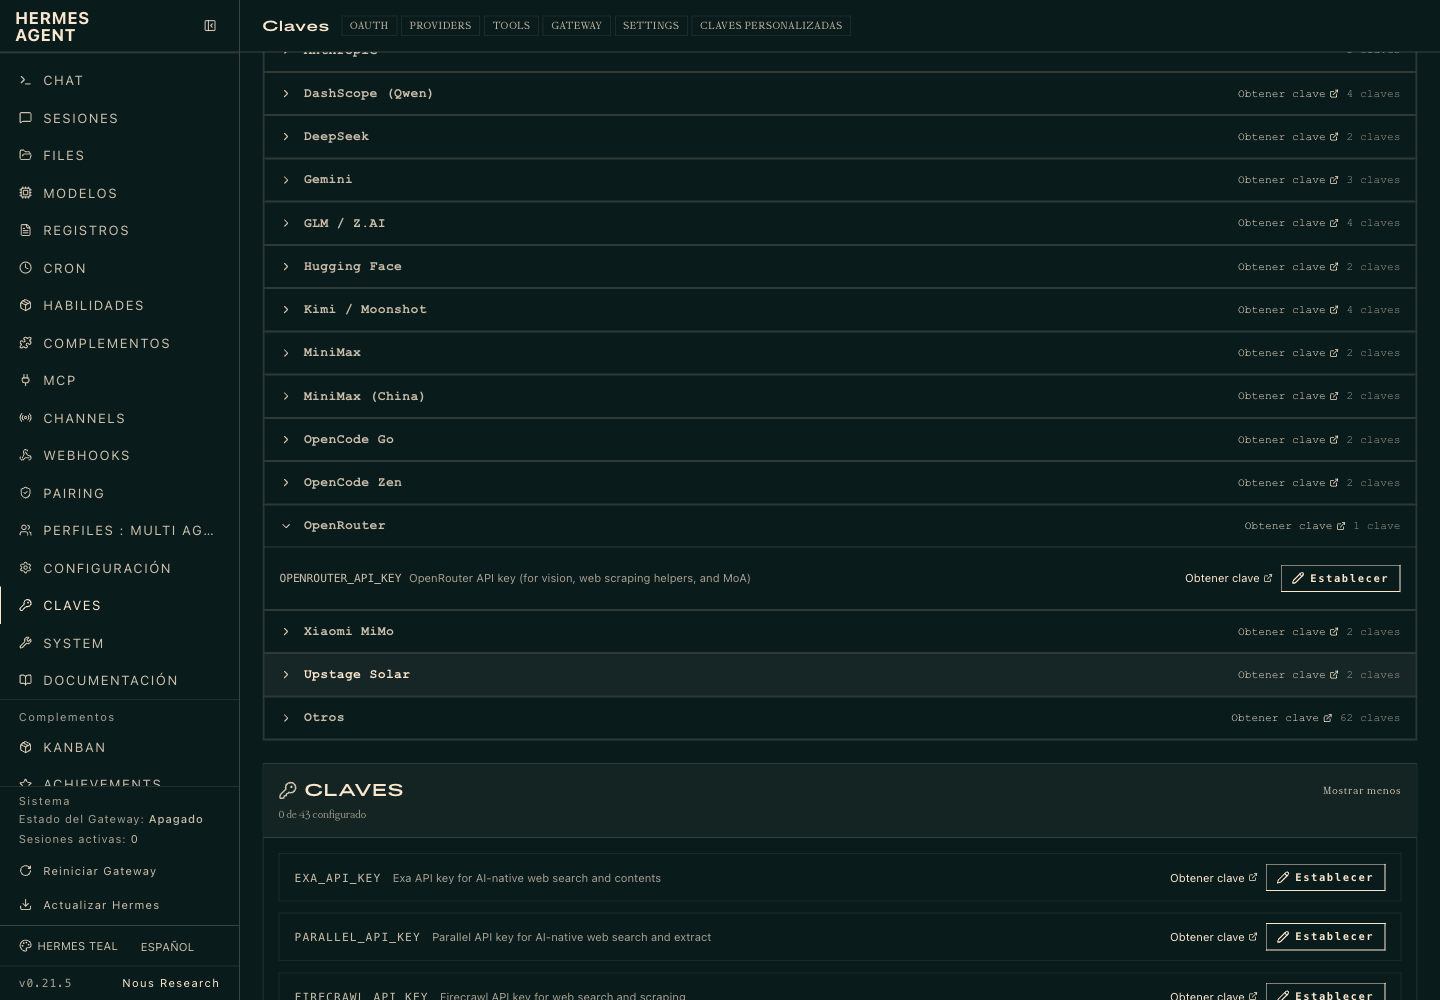Click the Webhooks icon
Image resolution: width=1440 pixels, height=1000 pixels.
click(26, 455)
